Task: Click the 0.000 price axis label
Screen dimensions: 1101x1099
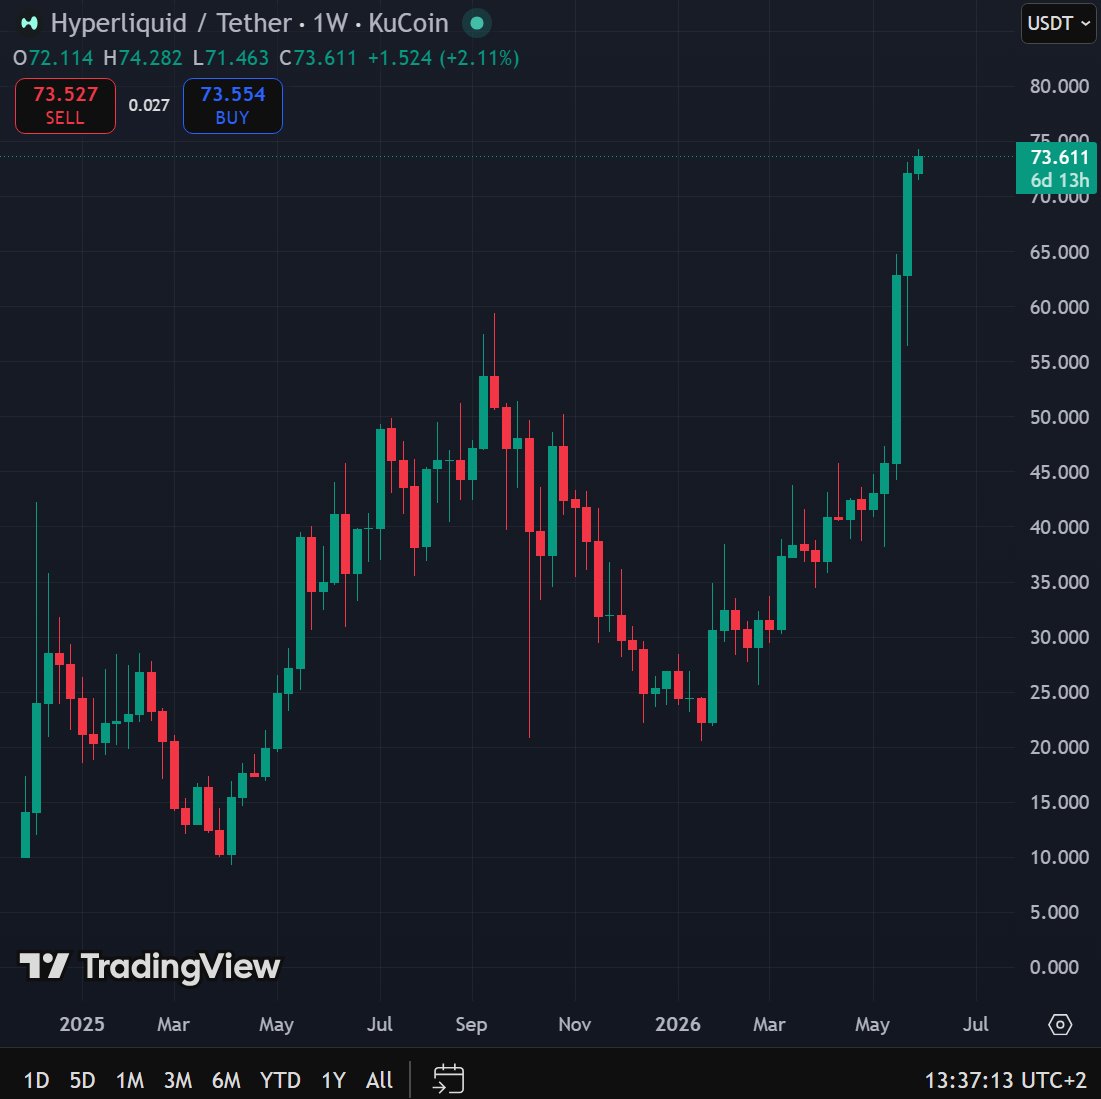Action: (x=1054, y=967)
